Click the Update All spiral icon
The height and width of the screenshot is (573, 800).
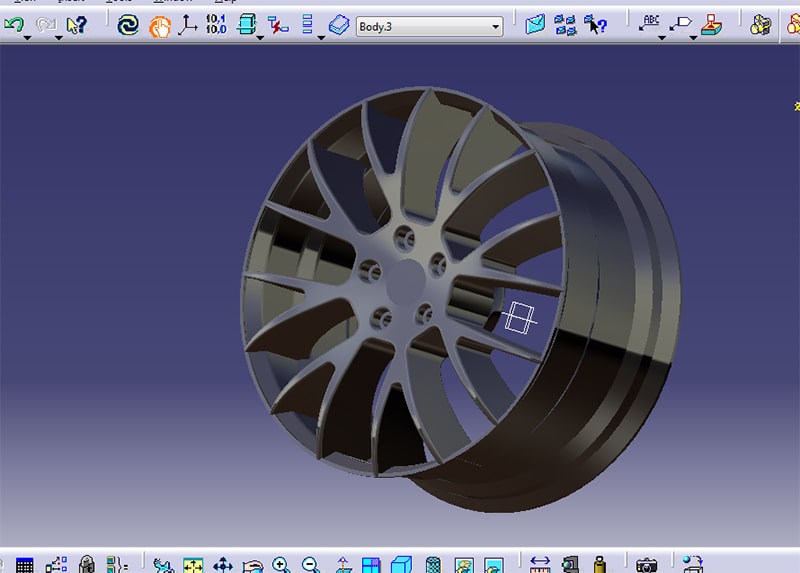128,24
